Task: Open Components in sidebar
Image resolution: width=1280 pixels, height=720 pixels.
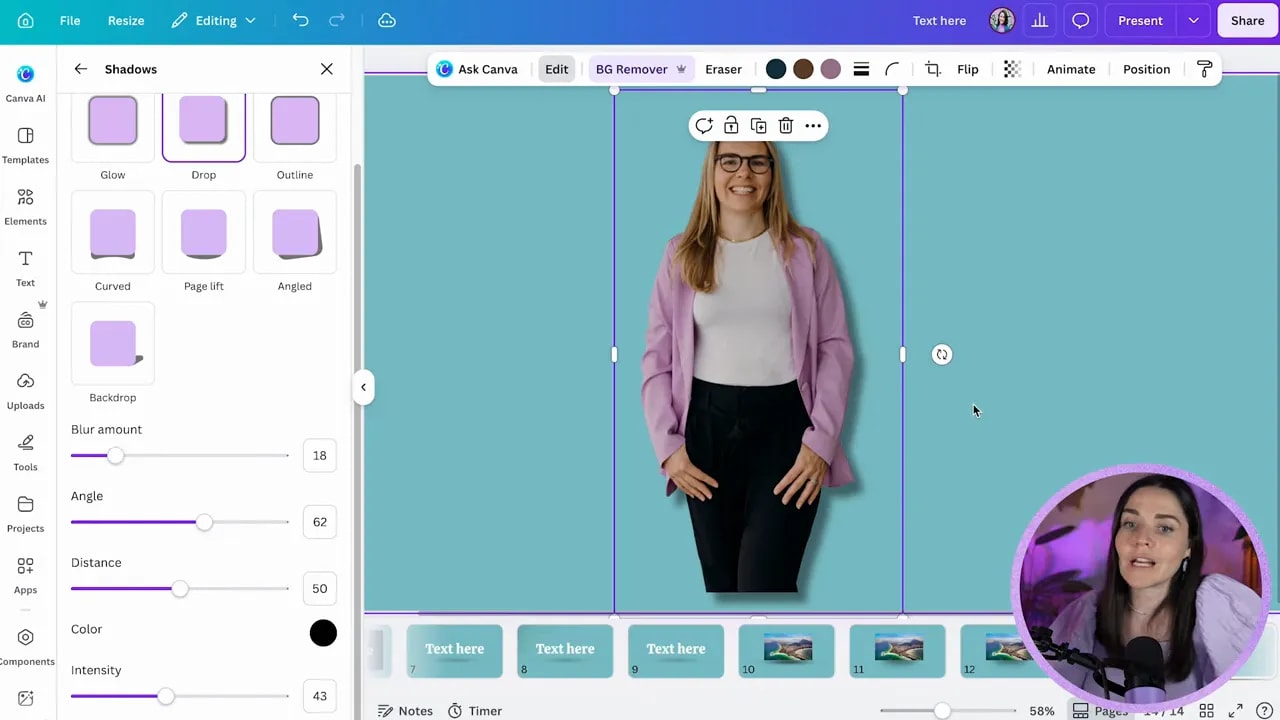Action: tap(25, 647)
